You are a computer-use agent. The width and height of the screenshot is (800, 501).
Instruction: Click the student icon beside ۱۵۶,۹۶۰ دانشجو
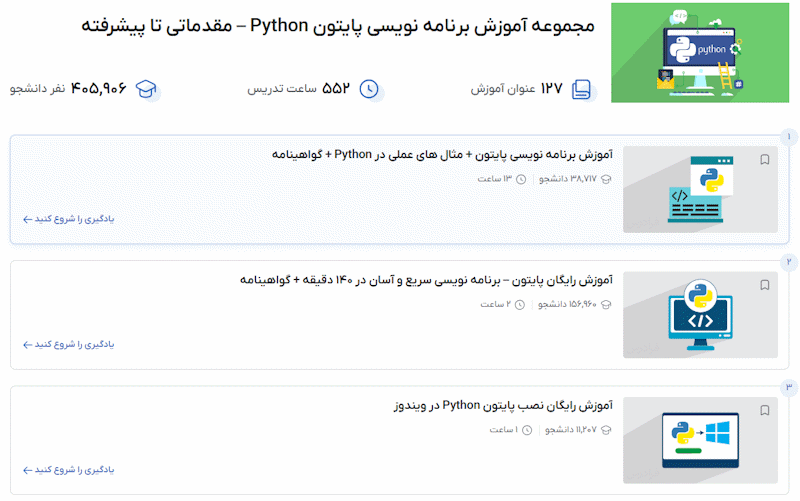(606, 305)
